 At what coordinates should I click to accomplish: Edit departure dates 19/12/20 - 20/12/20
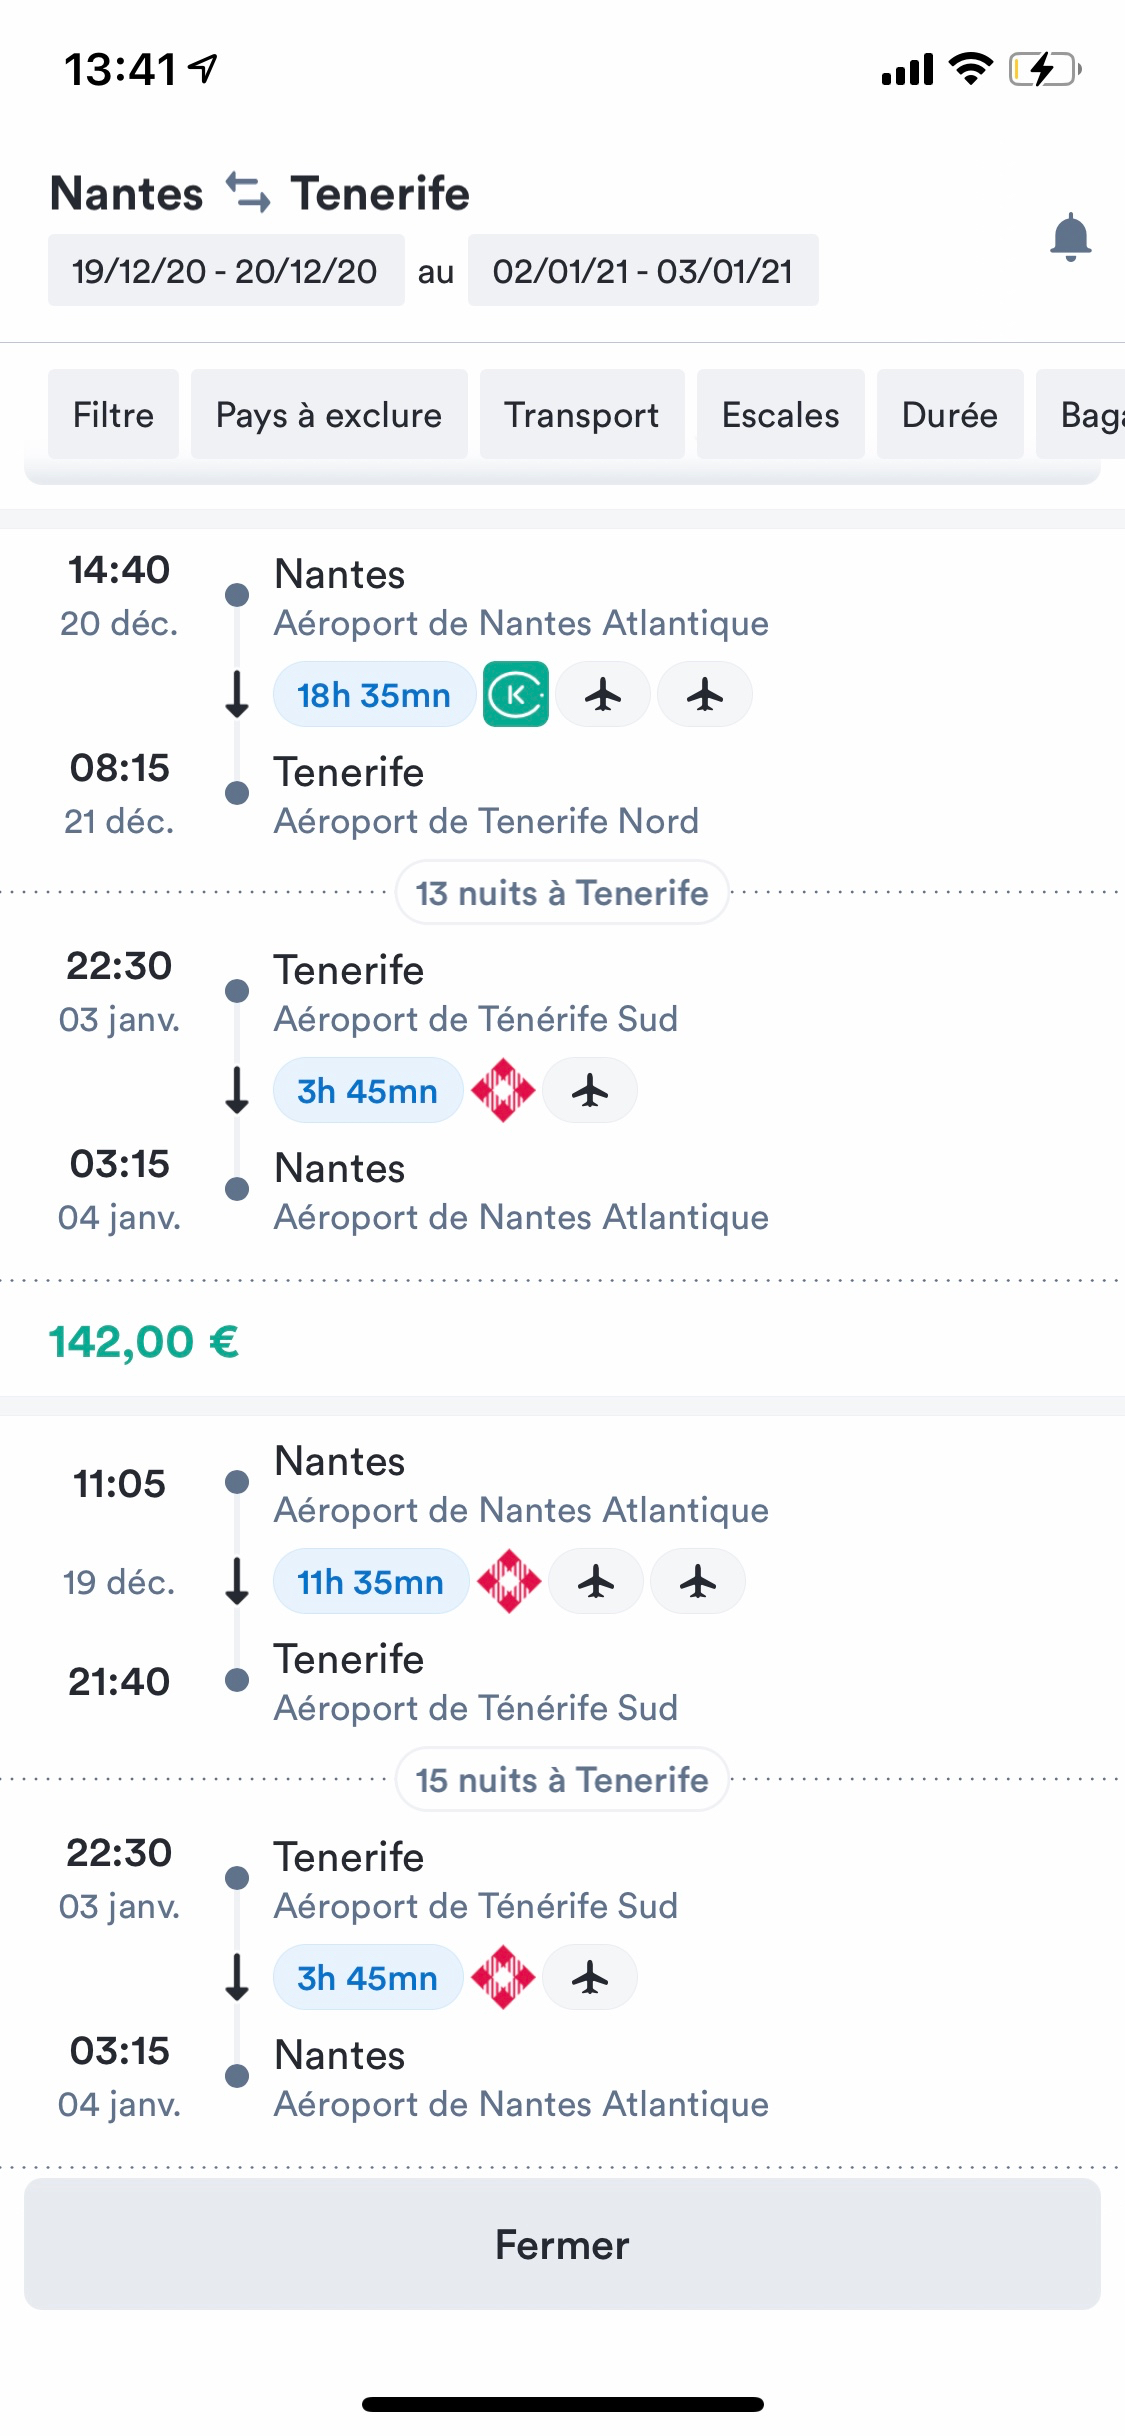tap(226, 270)
